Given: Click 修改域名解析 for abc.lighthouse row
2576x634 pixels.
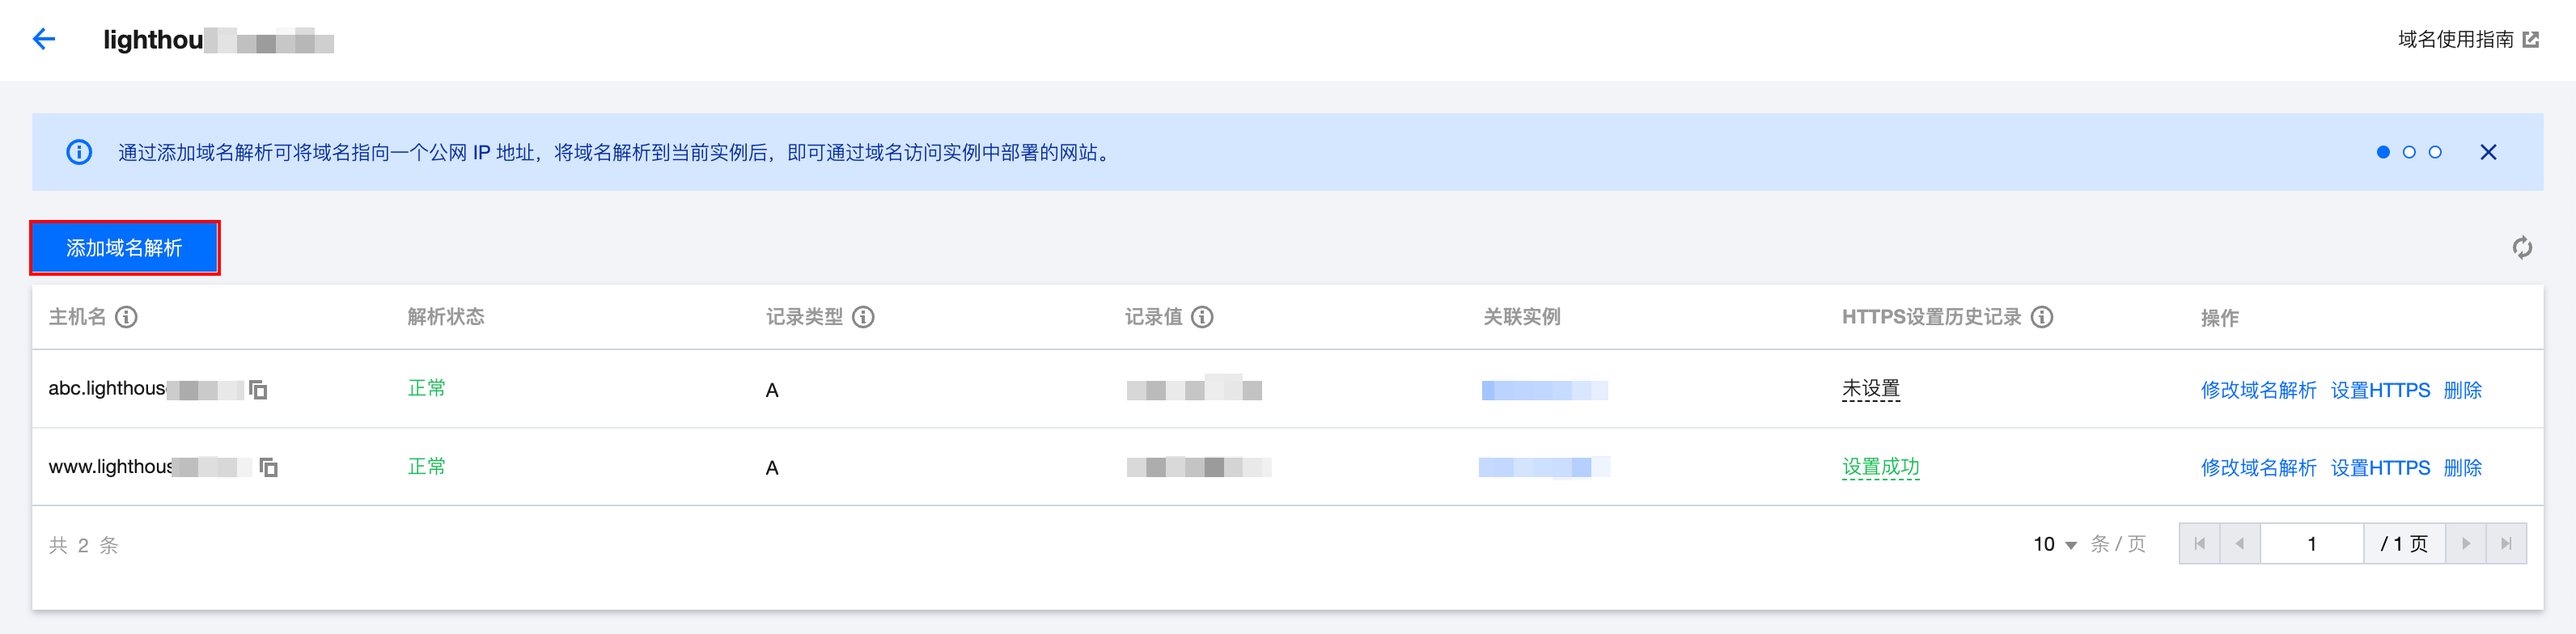Looking at the screenshot, I should [2258, 390].
